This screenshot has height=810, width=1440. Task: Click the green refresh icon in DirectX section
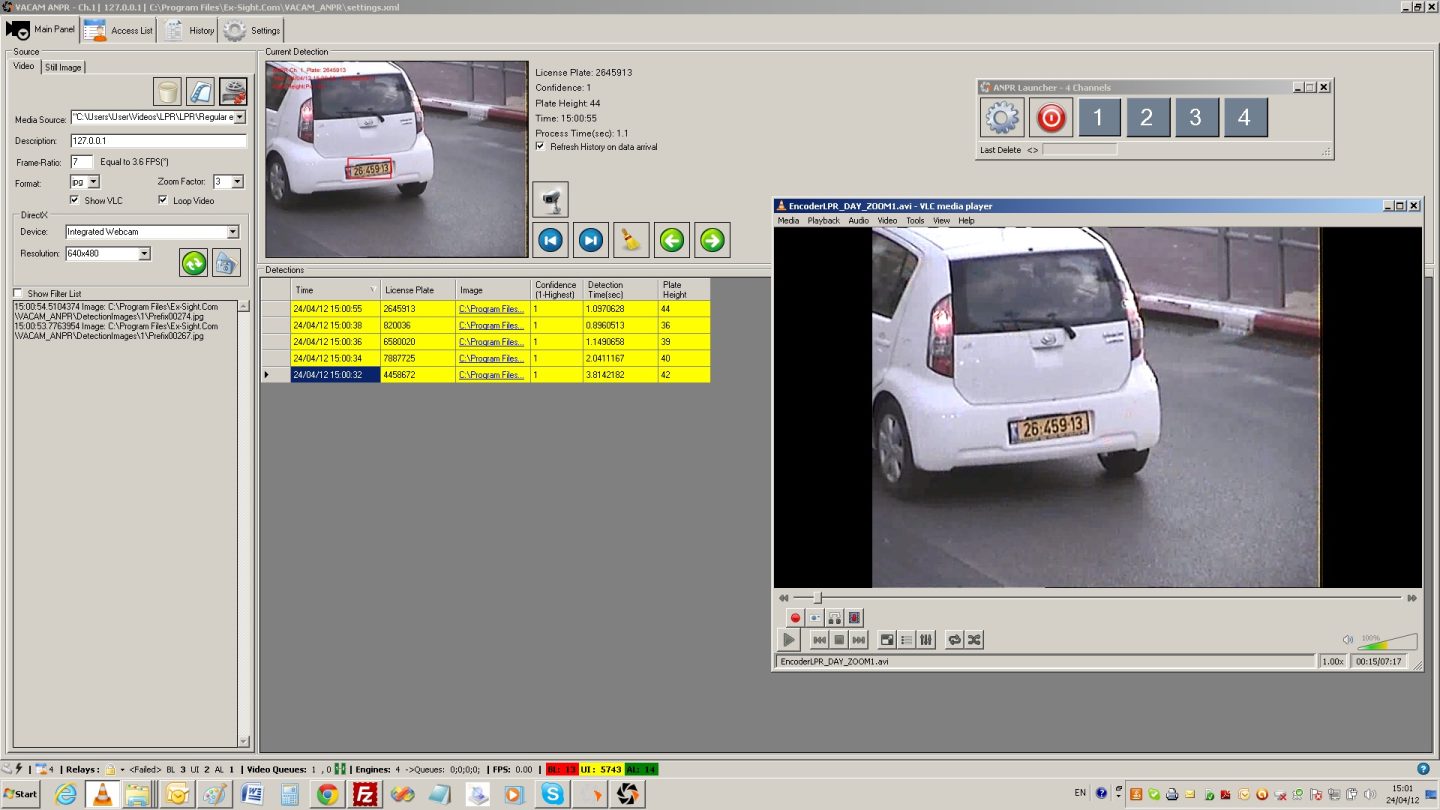pos(195,263)
